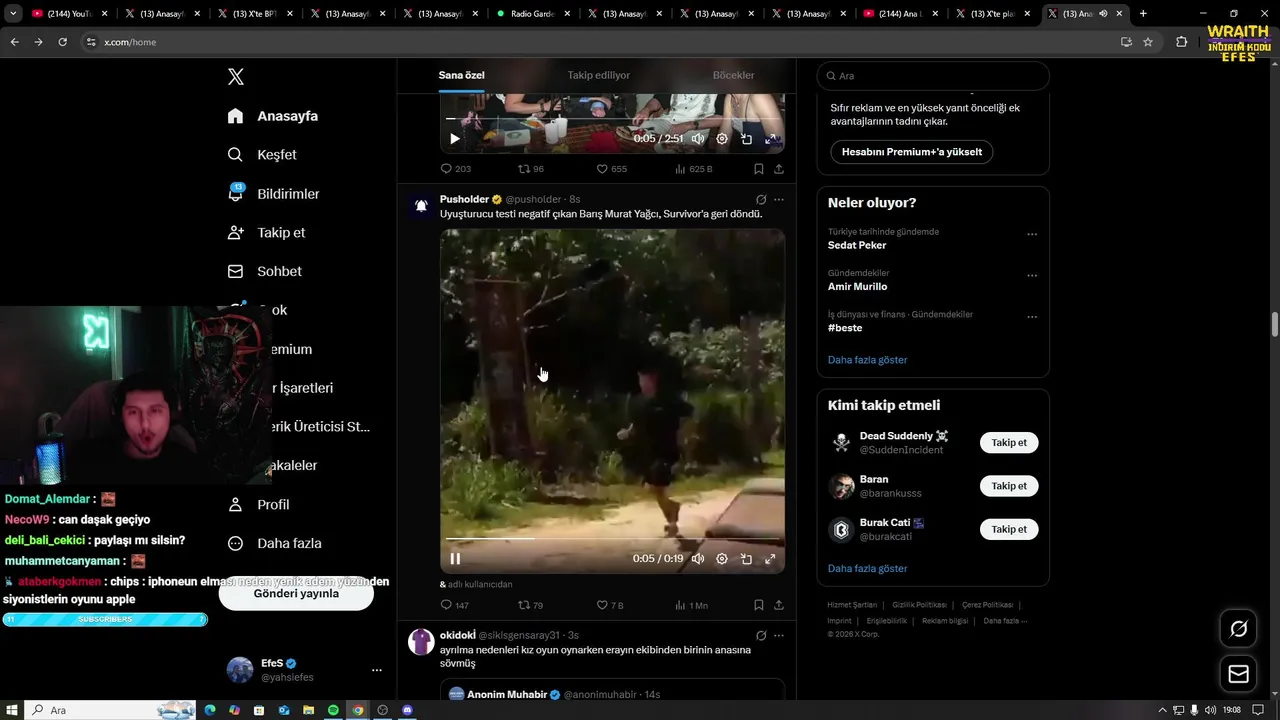Image resolution: width=1280 pixels, height=720 pixels.
Task: Expand top video to fullscreen
Action: pyautogui.click(x=770, y=139)
